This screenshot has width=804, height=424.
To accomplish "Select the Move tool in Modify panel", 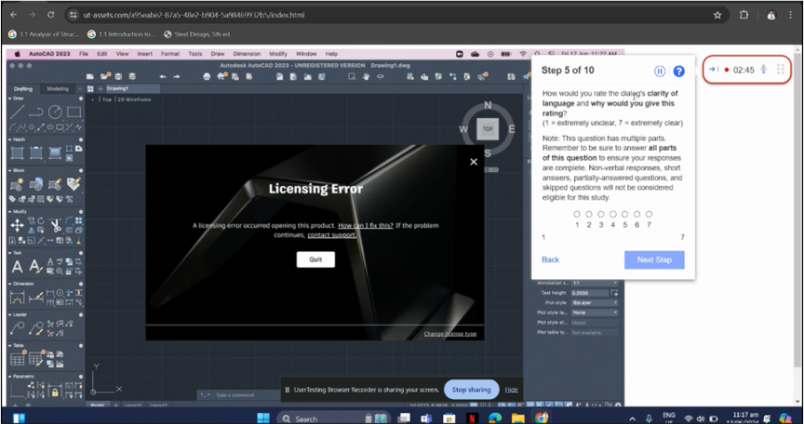I will [x=17, y=225].
